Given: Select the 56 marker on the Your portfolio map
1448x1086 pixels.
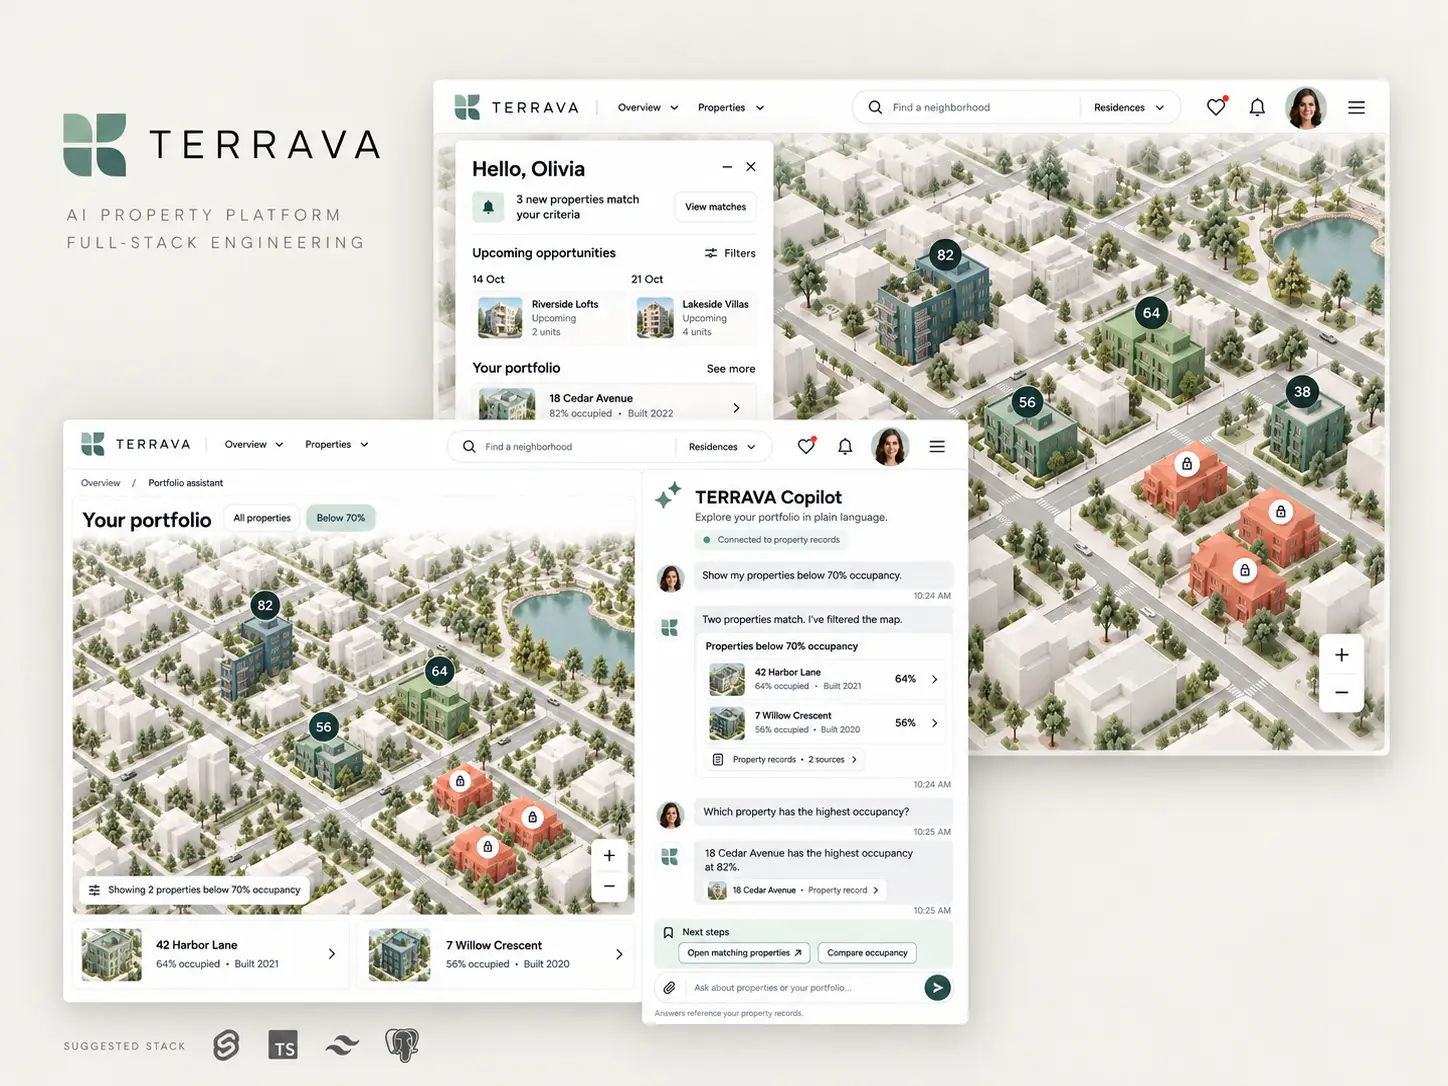Looking at the screenshot, I should coord(323,727).
